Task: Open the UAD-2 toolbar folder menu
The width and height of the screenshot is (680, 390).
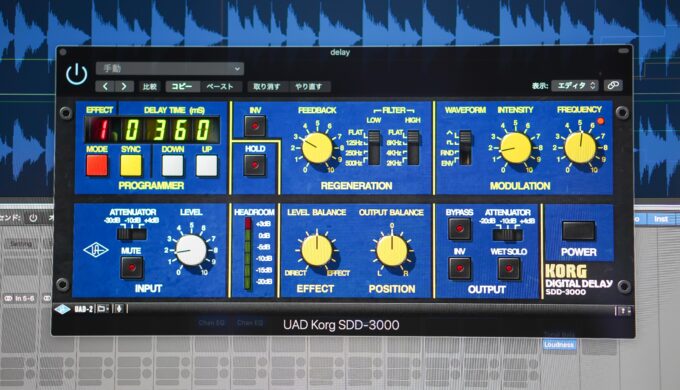Action: [x=103, y=309]
